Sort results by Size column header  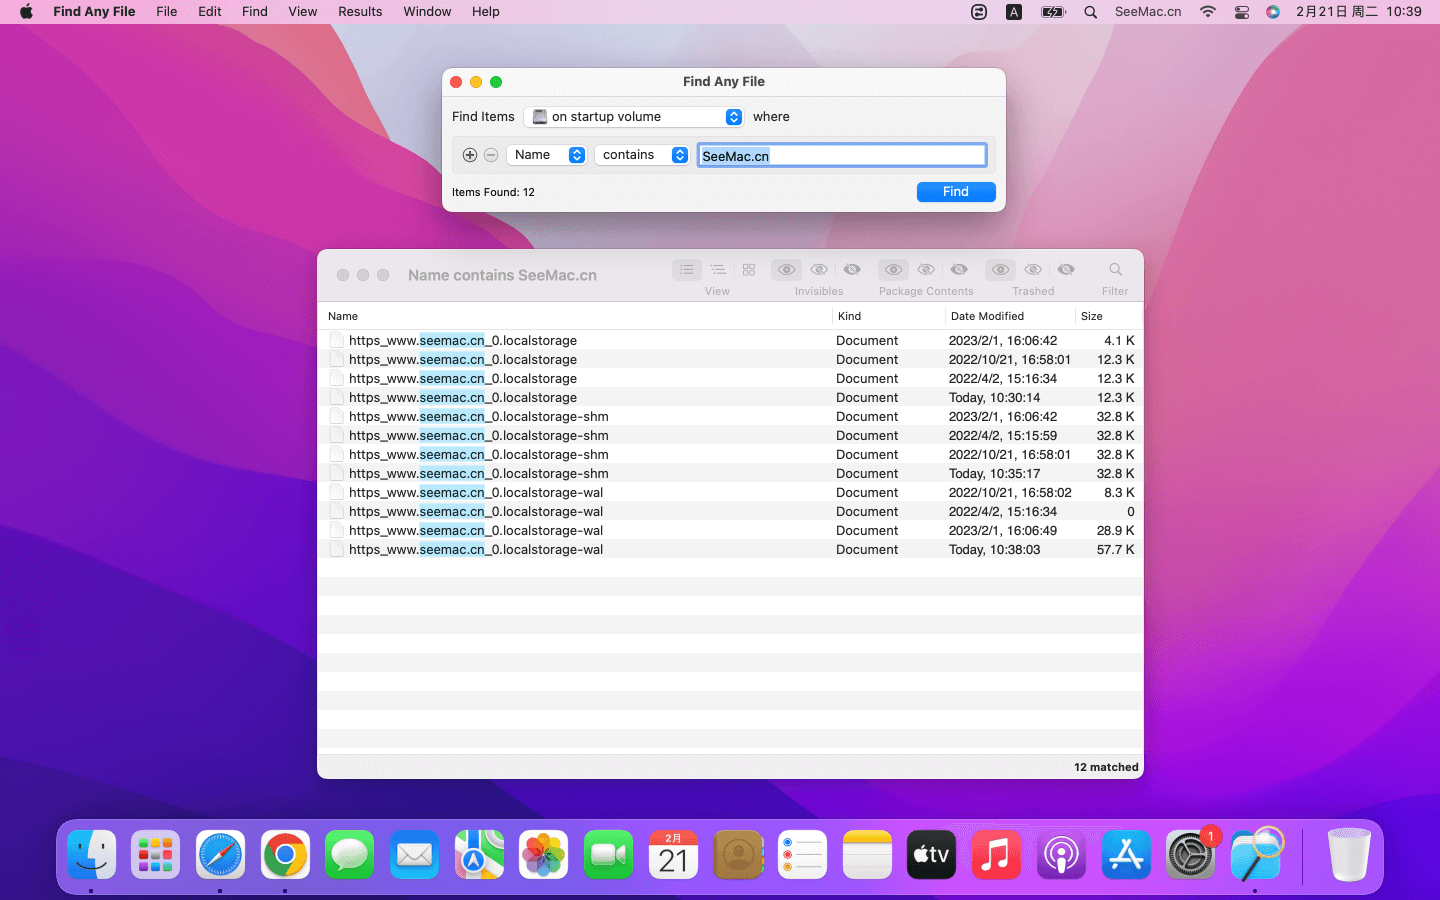coord(1108,316)
